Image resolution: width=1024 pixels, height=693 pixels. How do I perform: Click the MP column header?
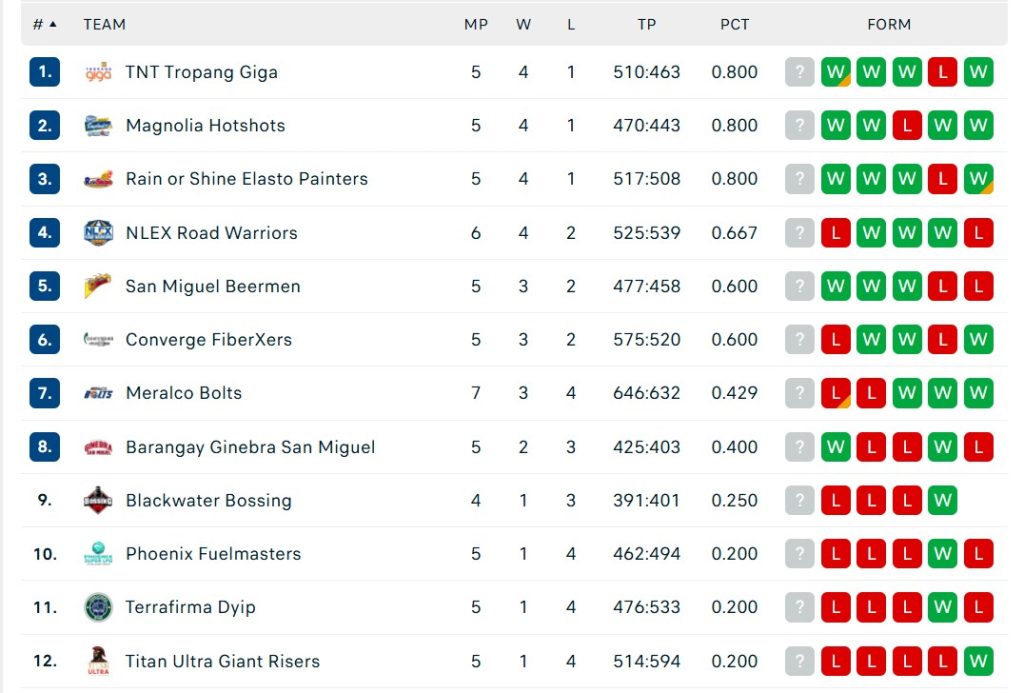pos(476,24)
